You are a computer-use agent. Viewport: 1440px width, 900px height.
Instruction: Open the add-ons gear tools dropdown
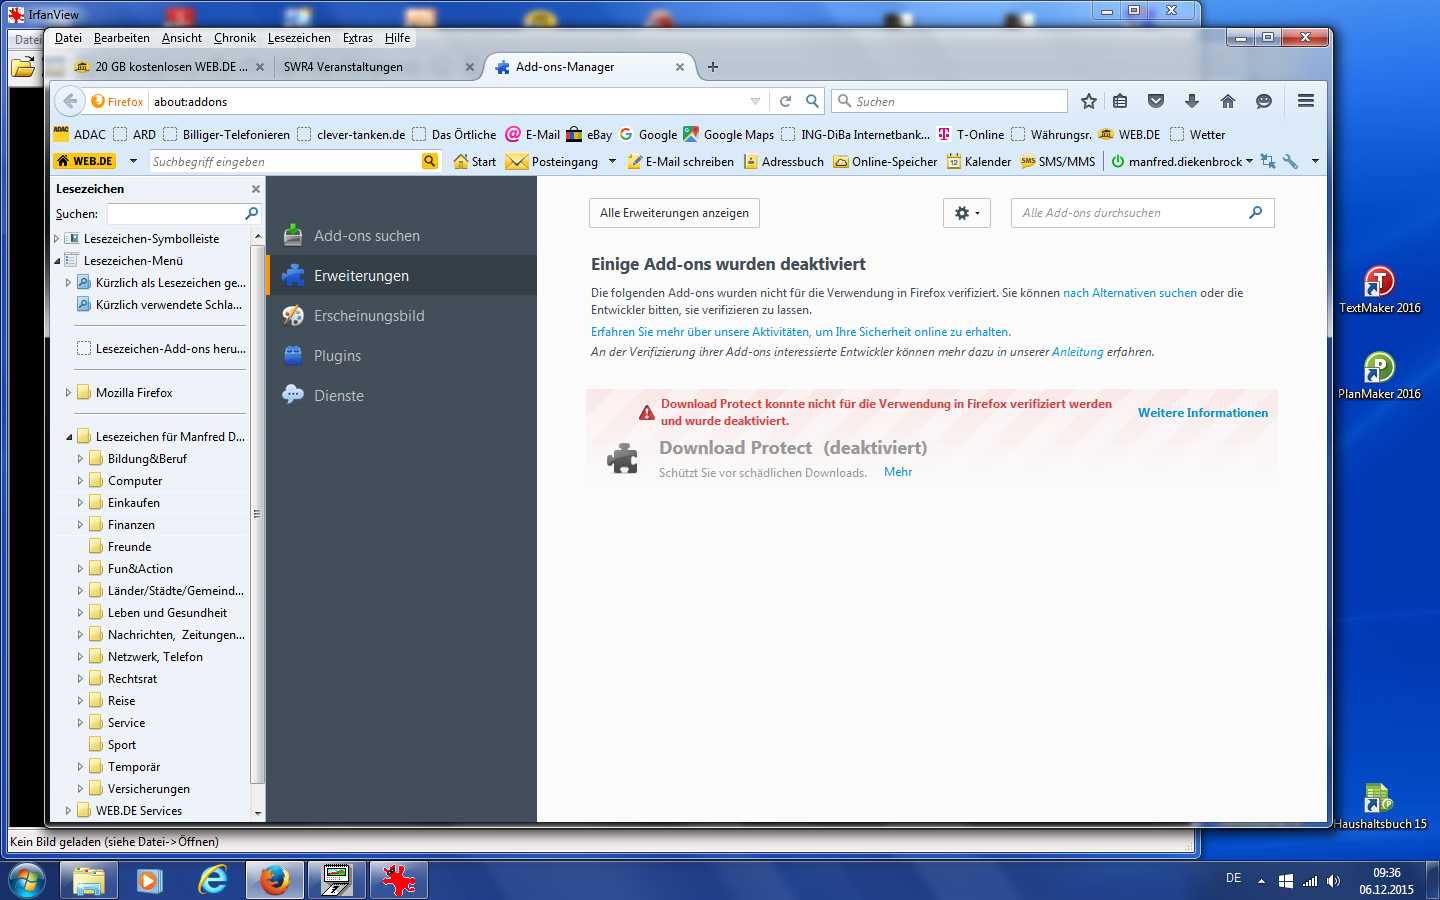pyautogui.click(x=966, y=213)
